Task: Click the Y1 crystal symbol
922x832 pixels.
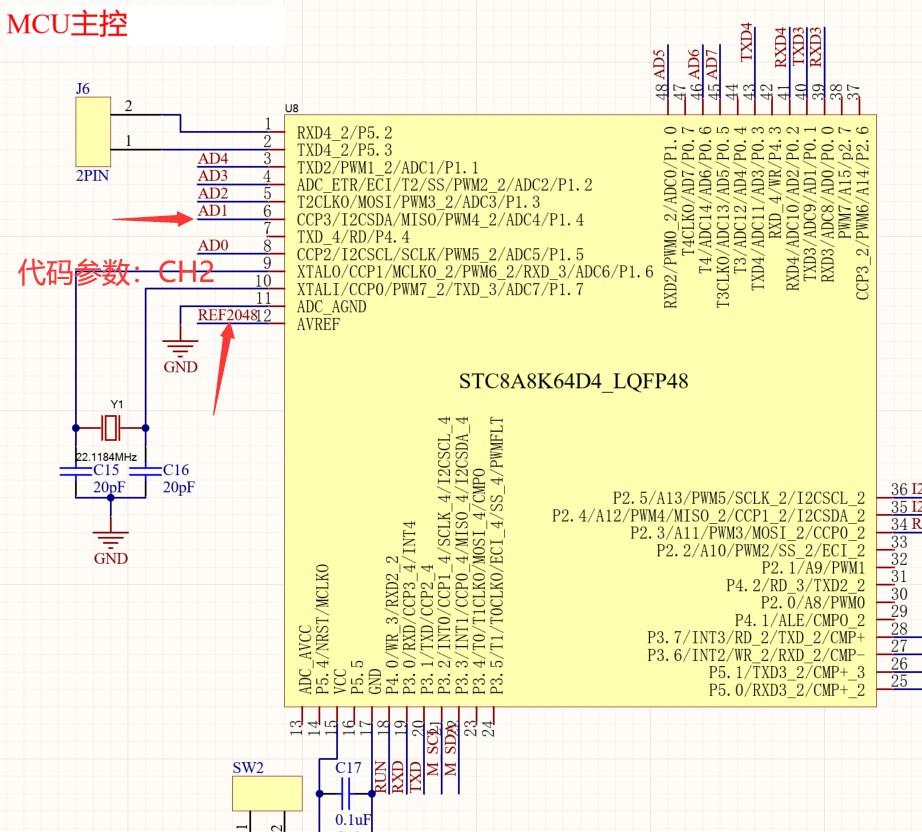Action: point(111,427)
